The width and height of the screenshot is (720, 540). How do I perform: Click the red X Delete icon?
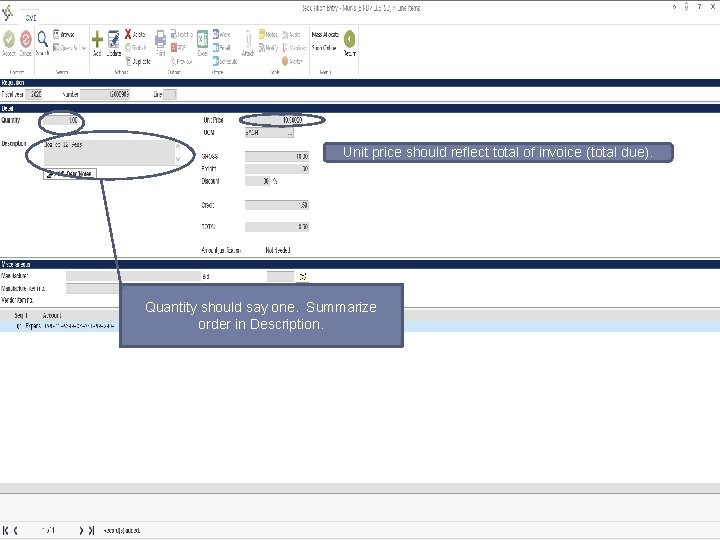(128, 34)
